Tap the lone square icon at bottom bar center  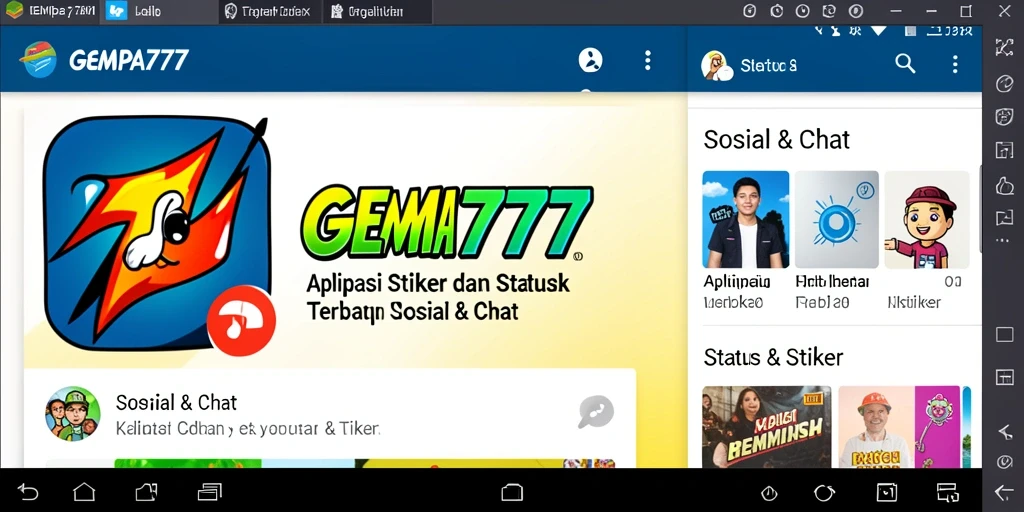(x=512, y=492)
